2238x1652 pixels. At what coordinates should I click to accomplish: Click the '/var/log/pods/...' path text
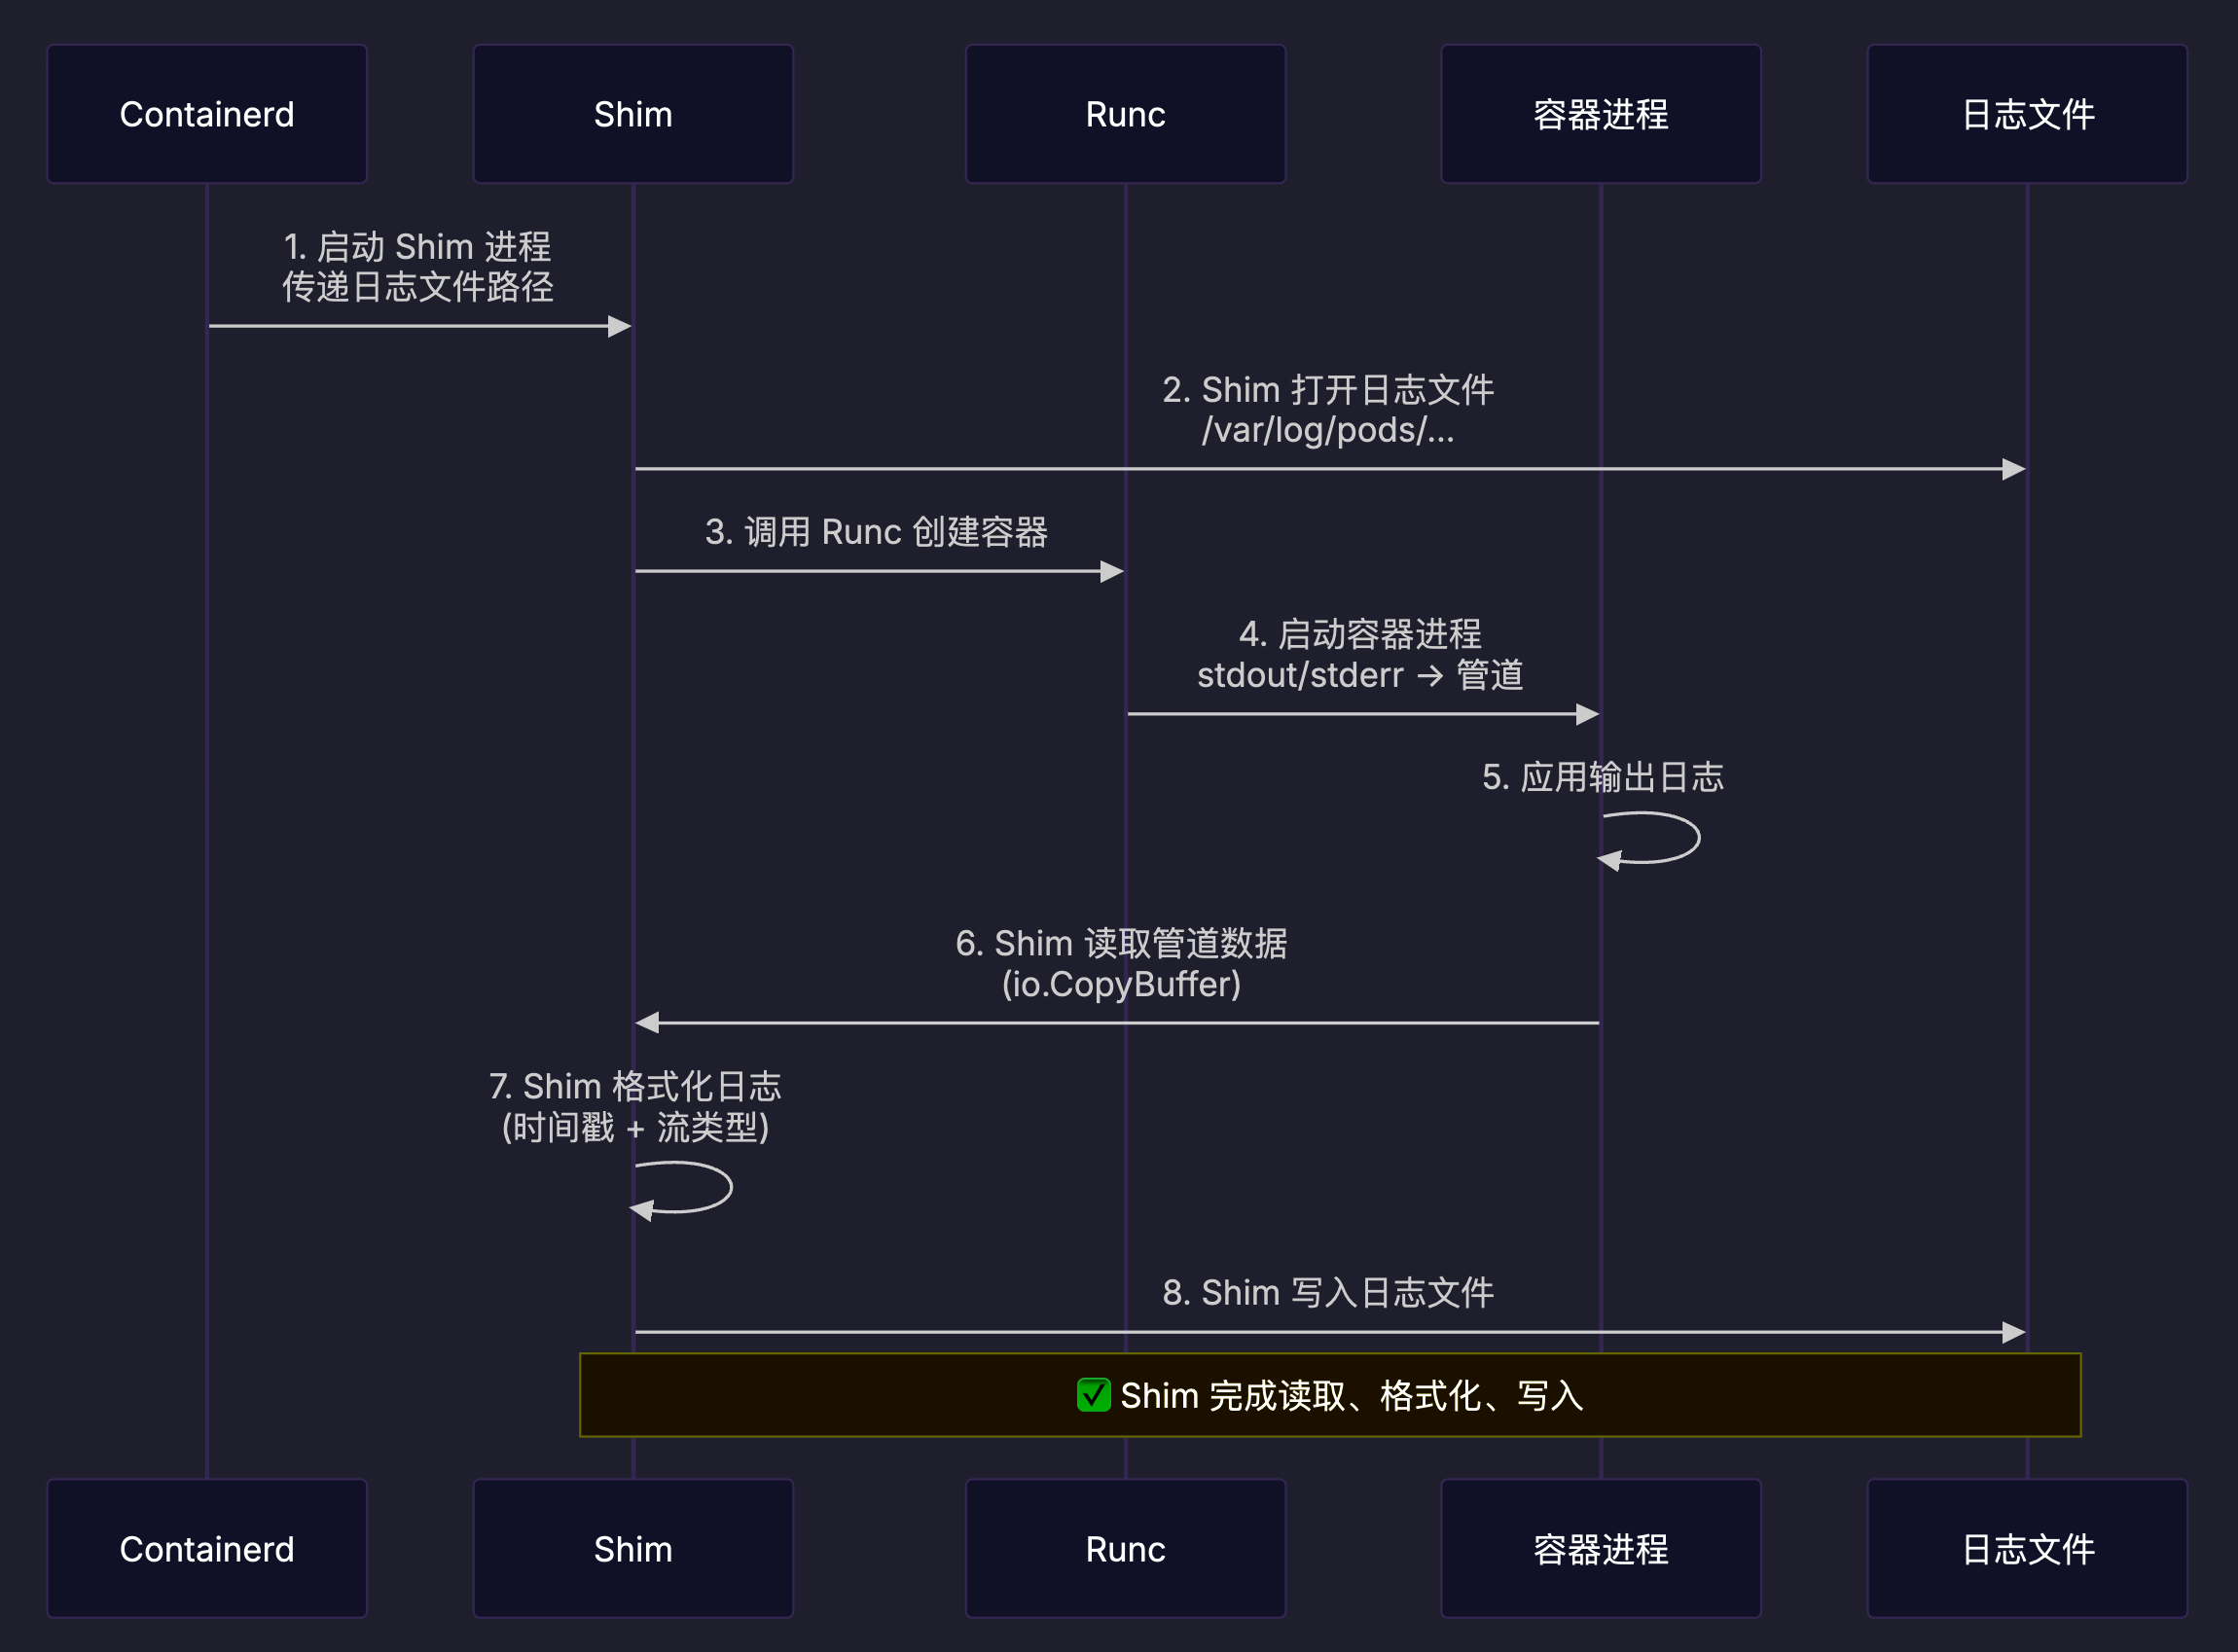[x=1327, y=430]
